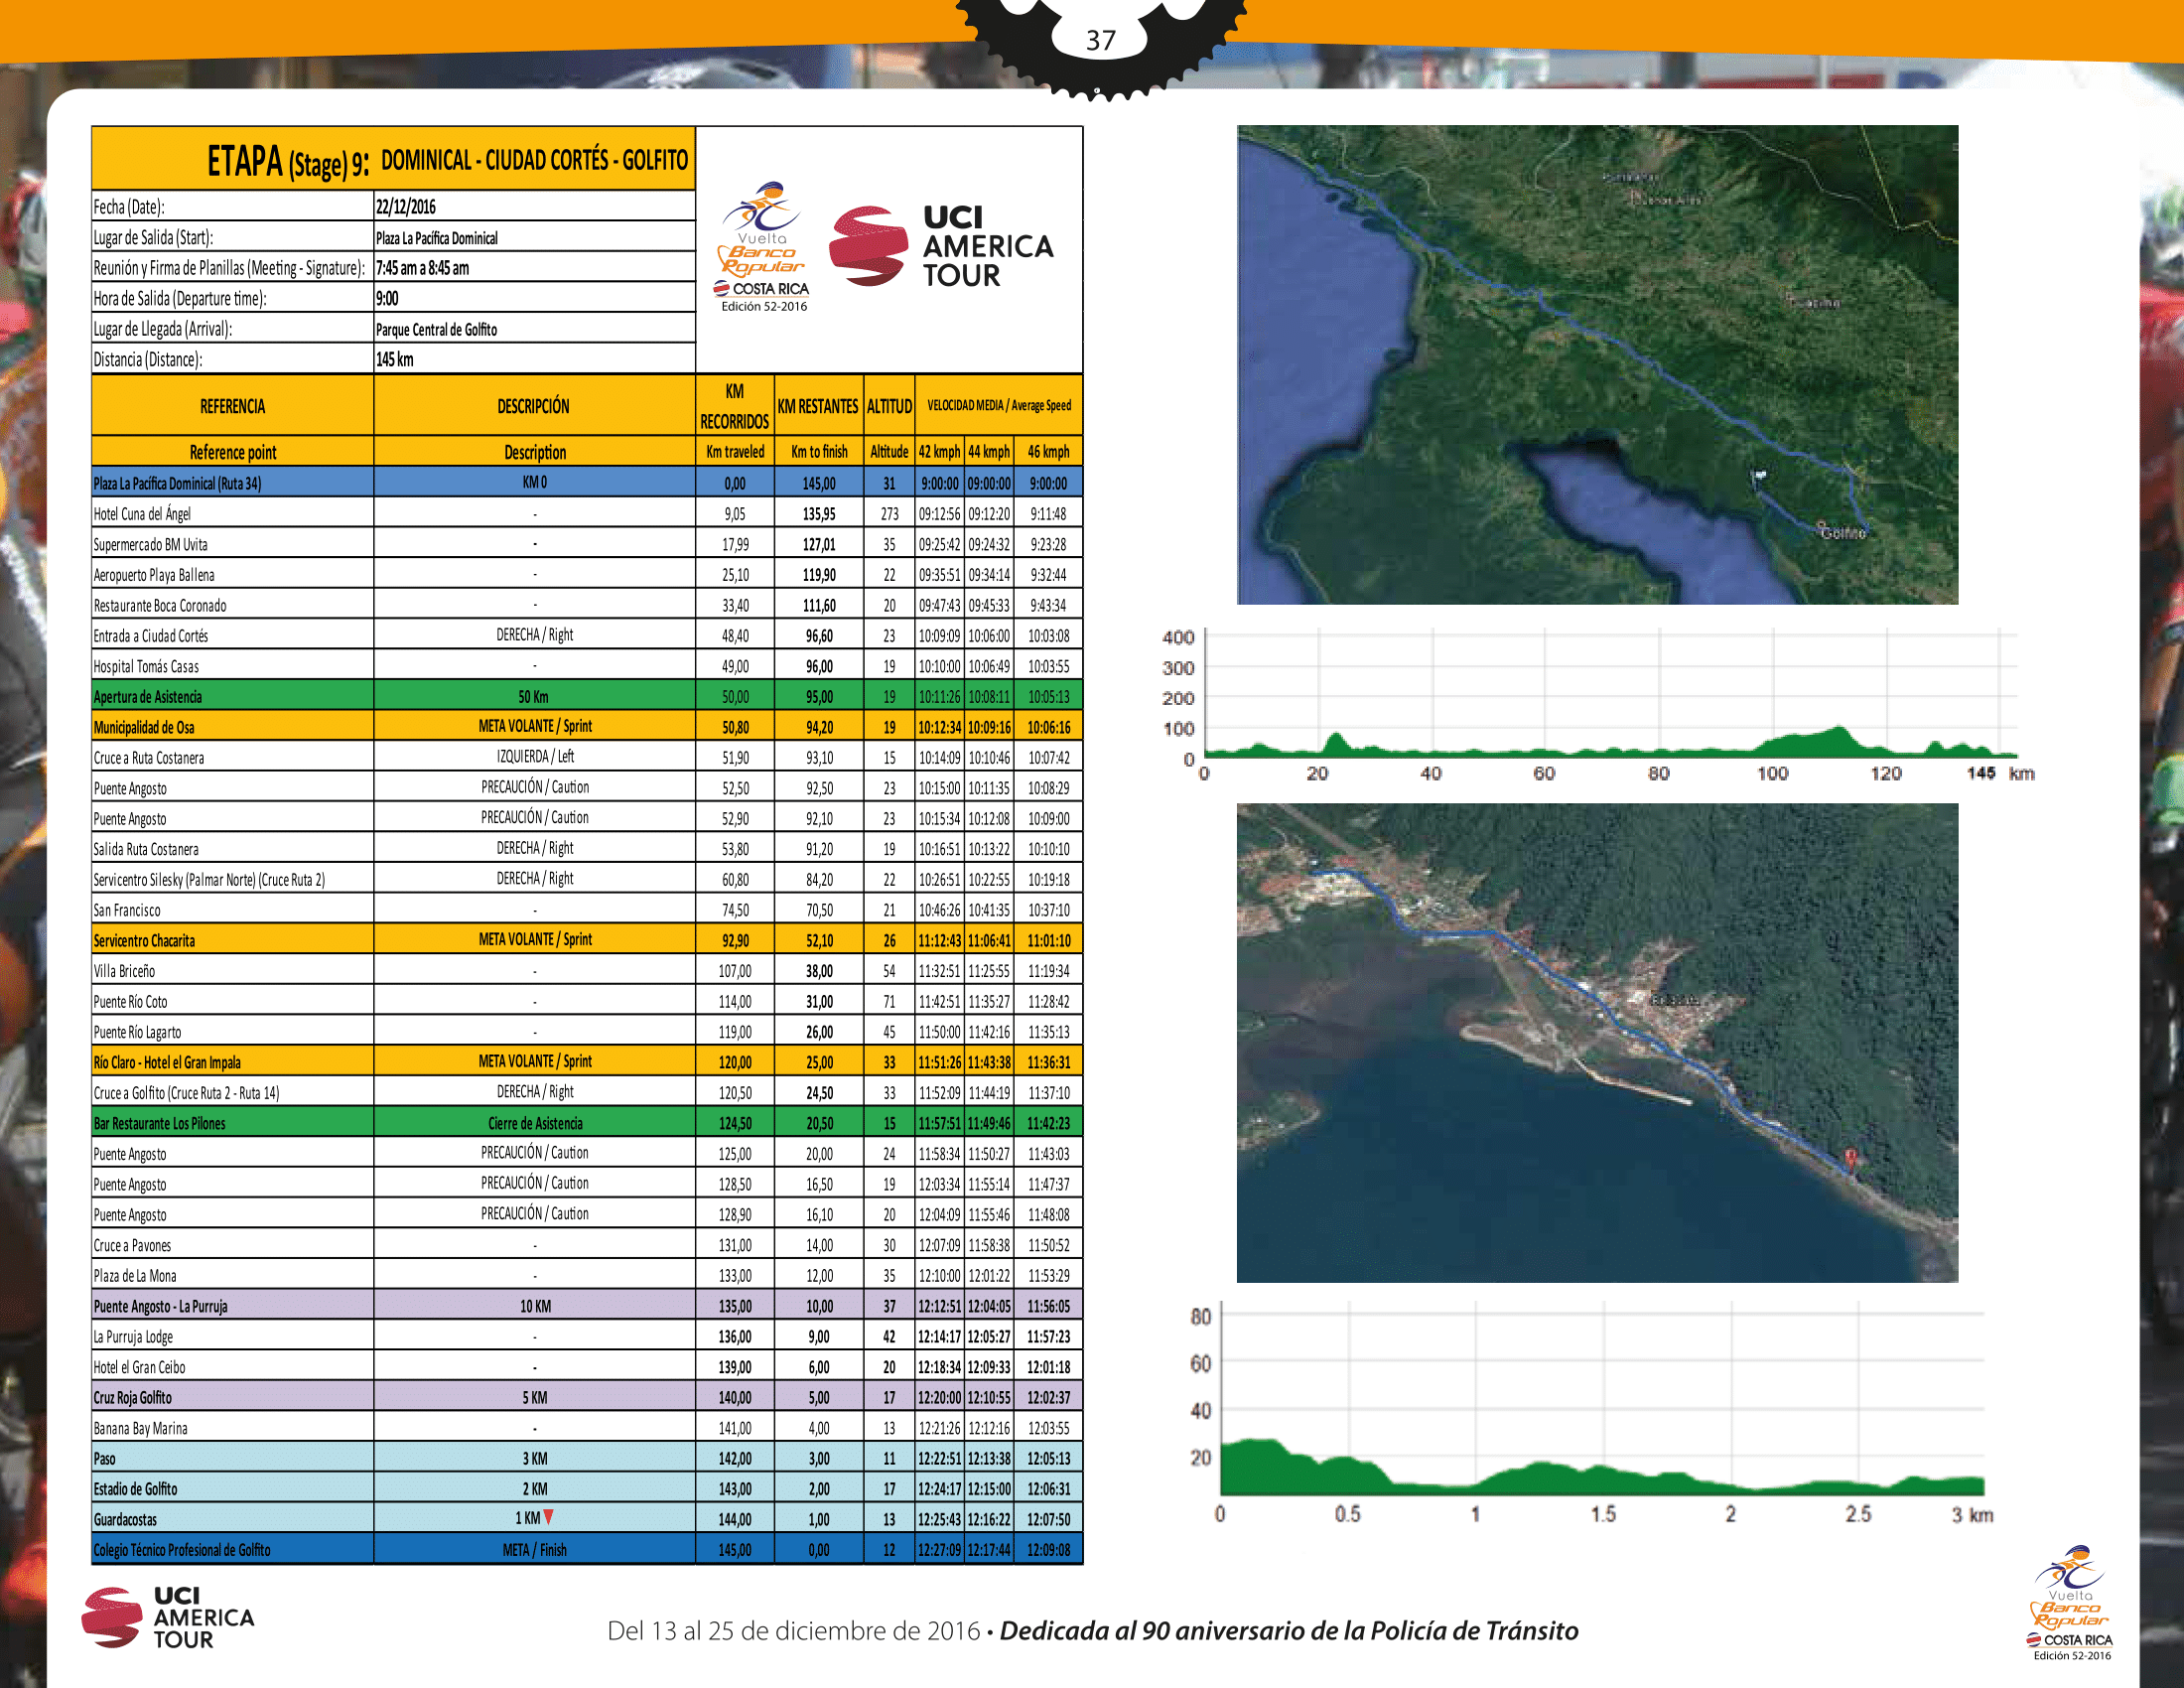Click the Golfito finish satellite map thumbnail
2184x1688 pixels.
1597,1042
